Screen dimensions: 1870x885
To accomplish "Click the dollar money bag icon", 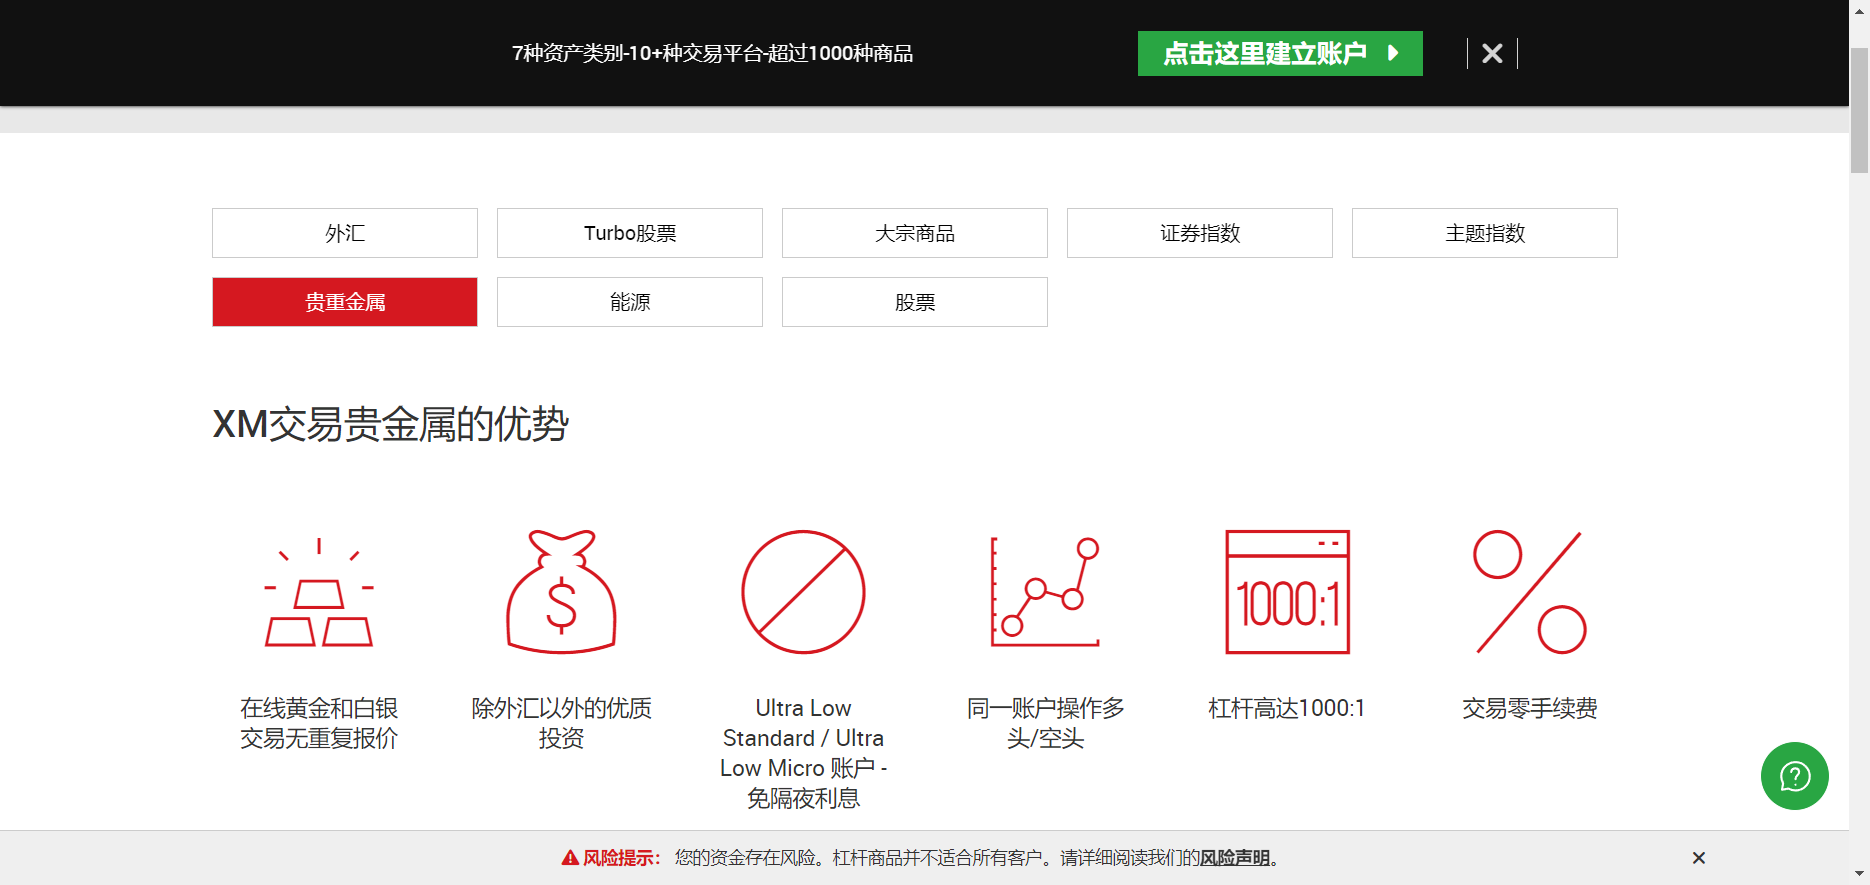I will click(x=561, y=591).
